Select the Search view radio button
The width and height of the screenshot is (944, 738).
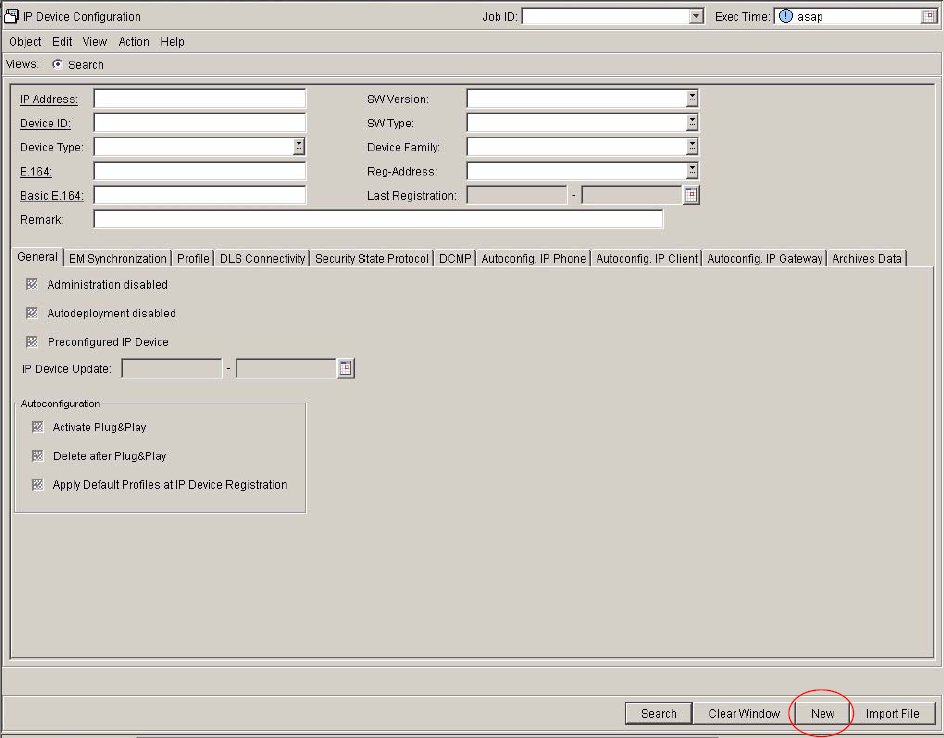coord(57,64)
